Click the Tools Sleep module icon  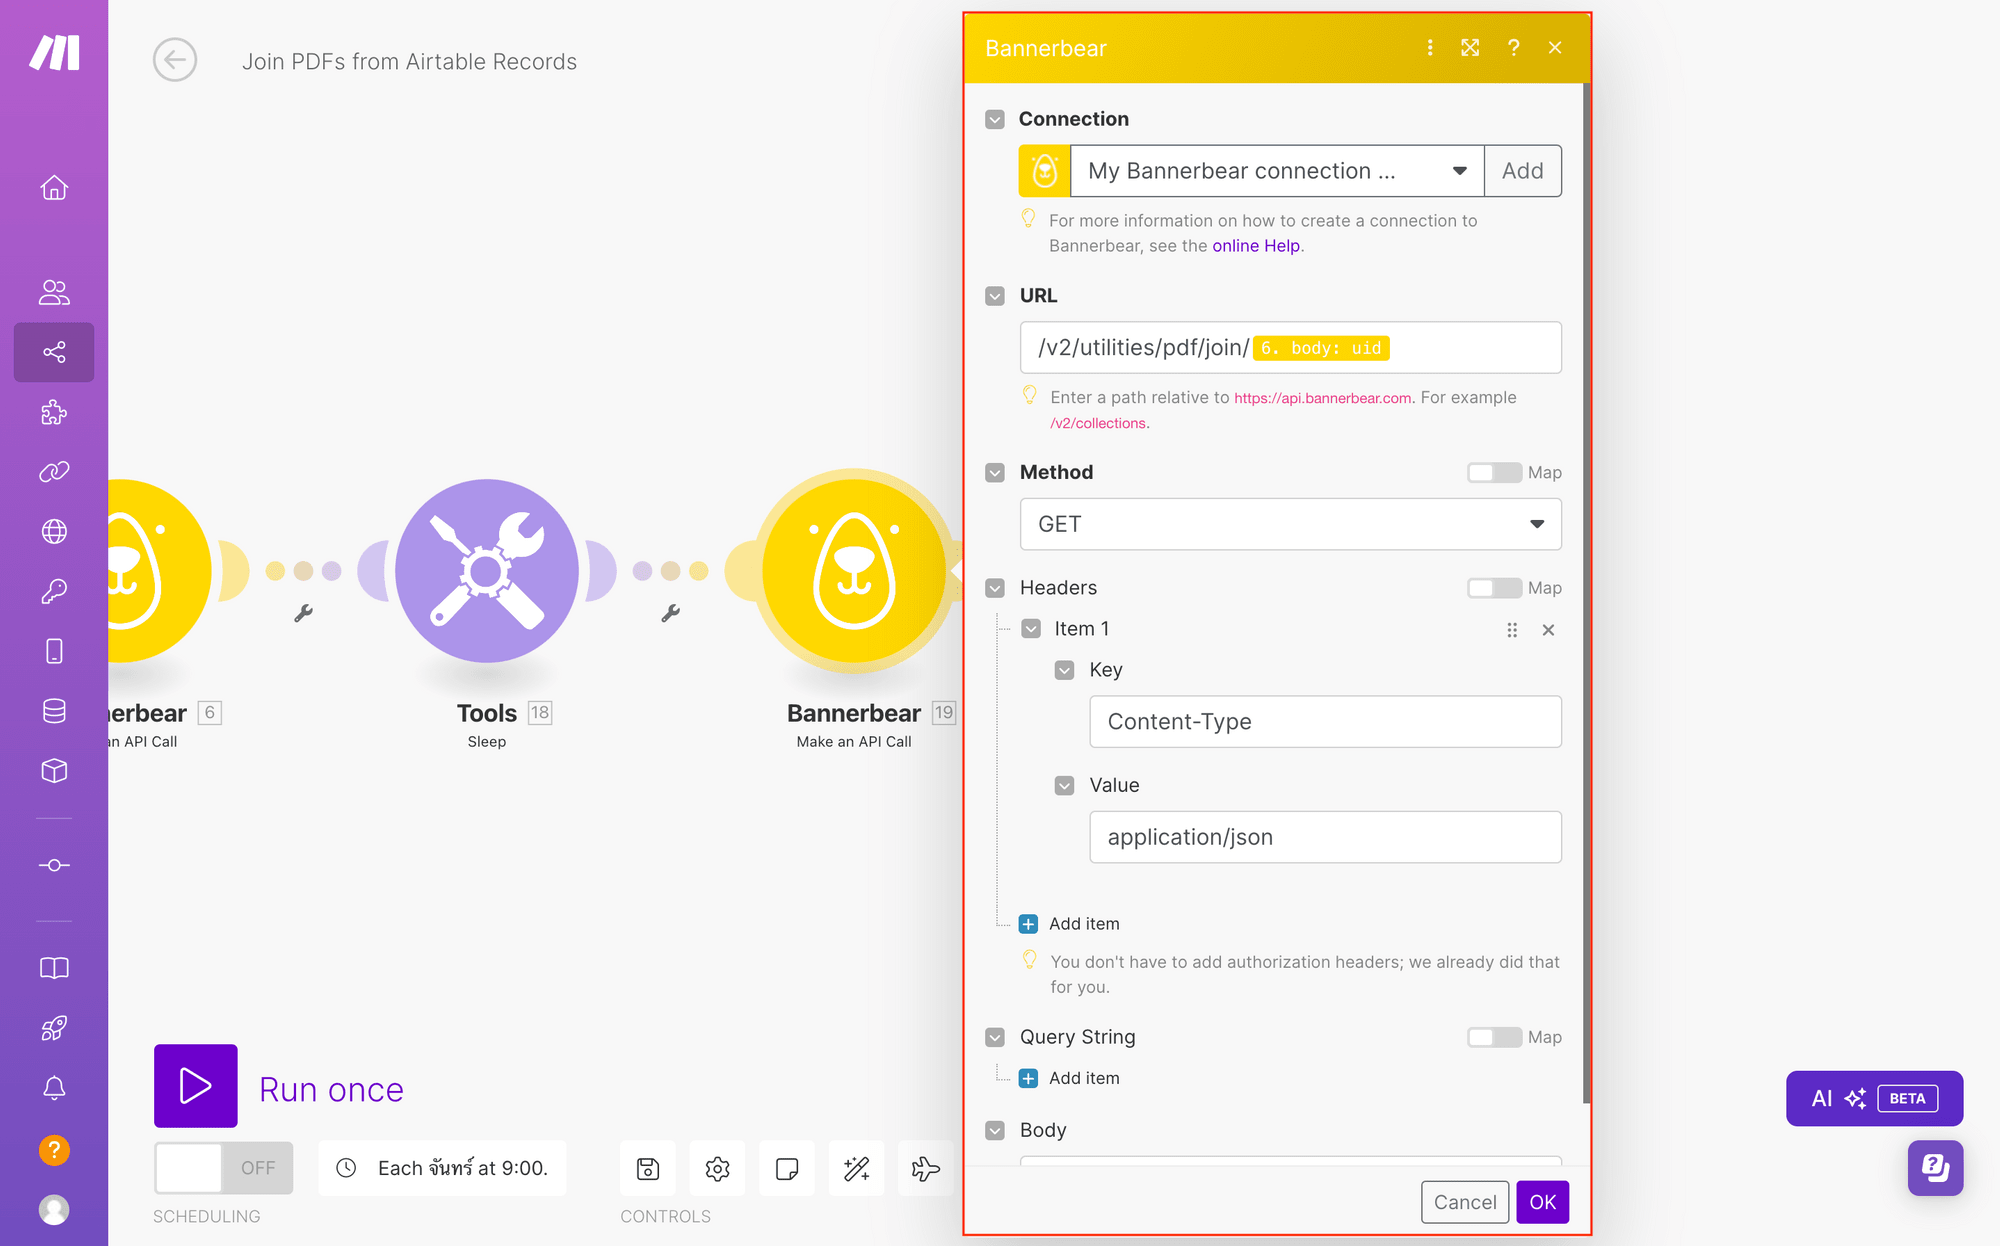[x=486, y=570]
